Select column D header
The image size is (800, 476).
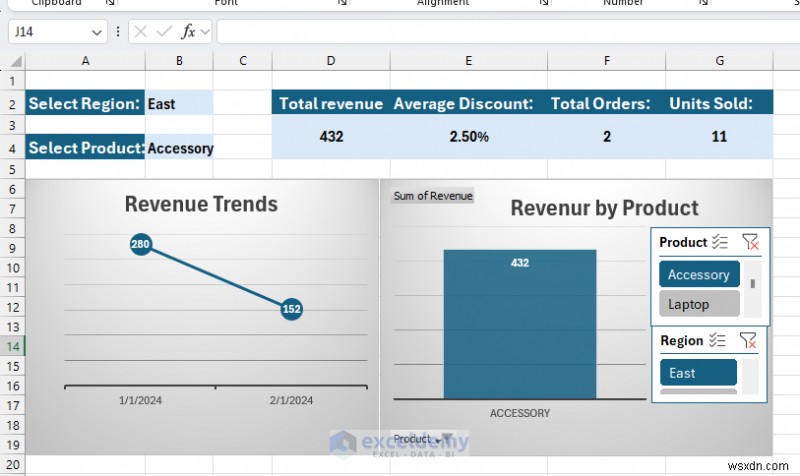[x=331, y=61]
